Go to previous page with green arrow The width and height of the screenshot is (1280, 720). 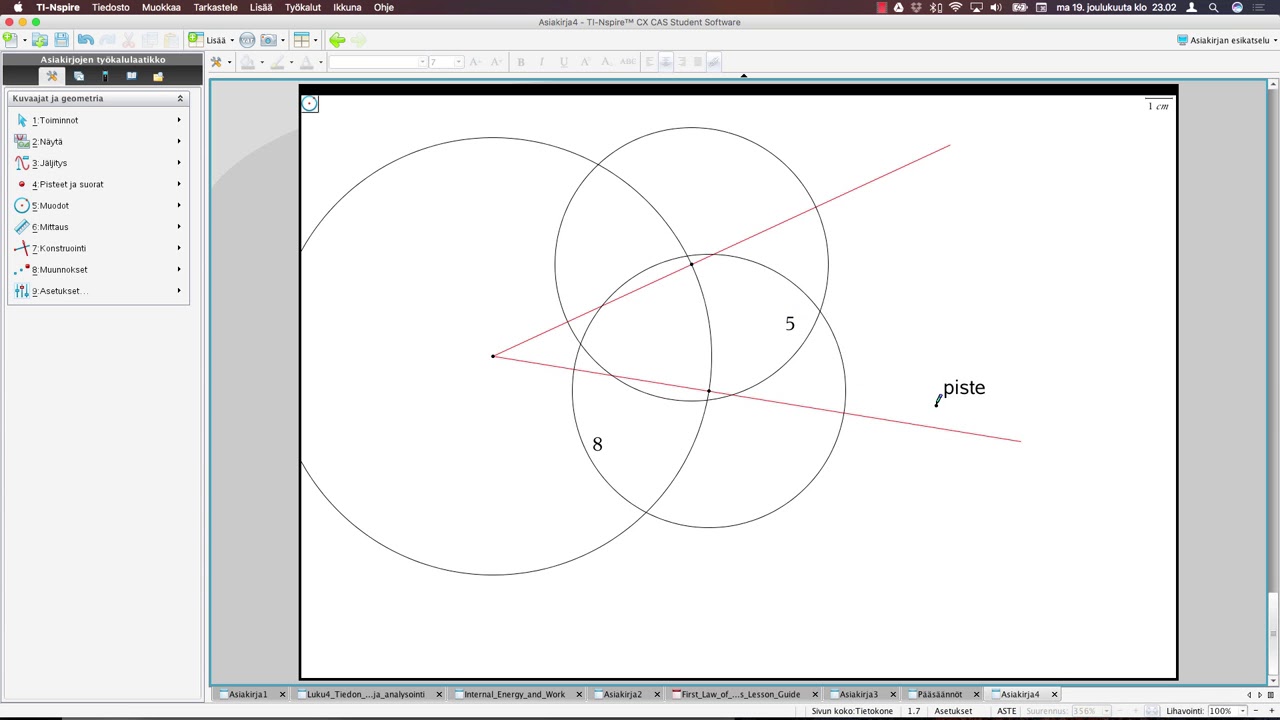(x=337, y=40)
